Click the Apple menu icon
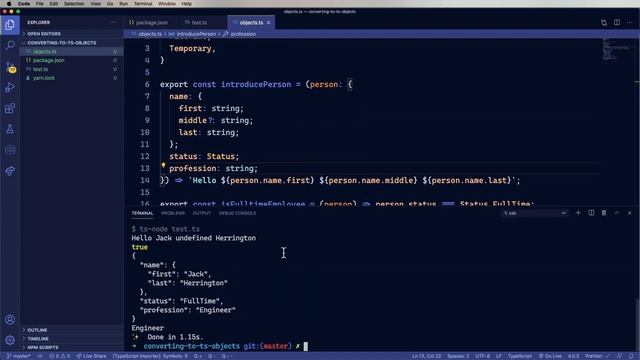 9,4
